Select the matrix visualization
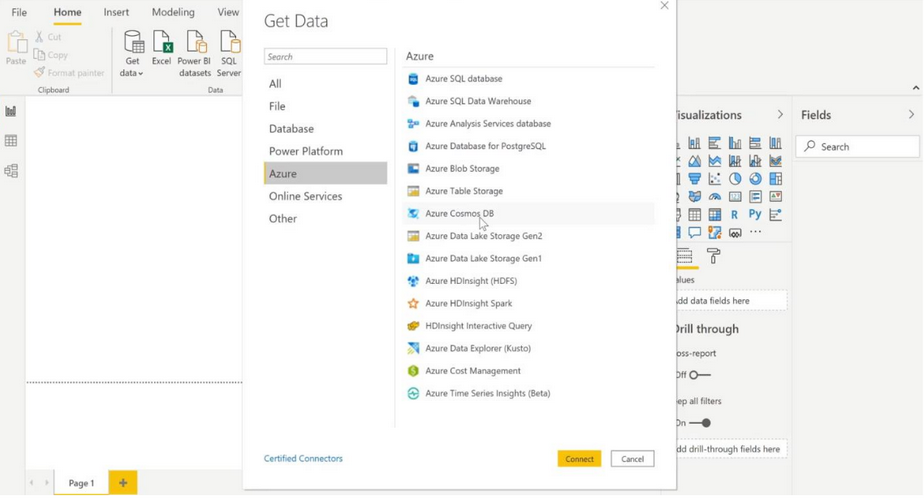Image resolution: width=924 pixels, height=498 pixels. tap(715, 215)
